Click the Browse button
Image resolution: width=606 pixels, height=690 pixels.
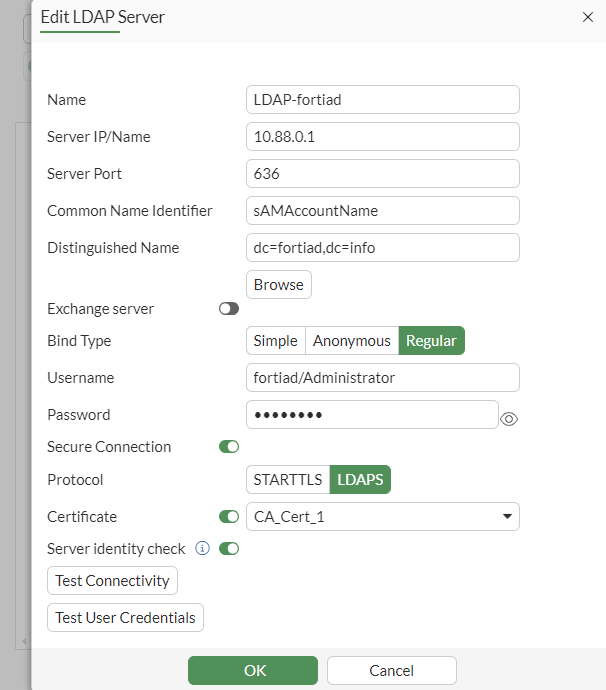(x=278, y=285)
